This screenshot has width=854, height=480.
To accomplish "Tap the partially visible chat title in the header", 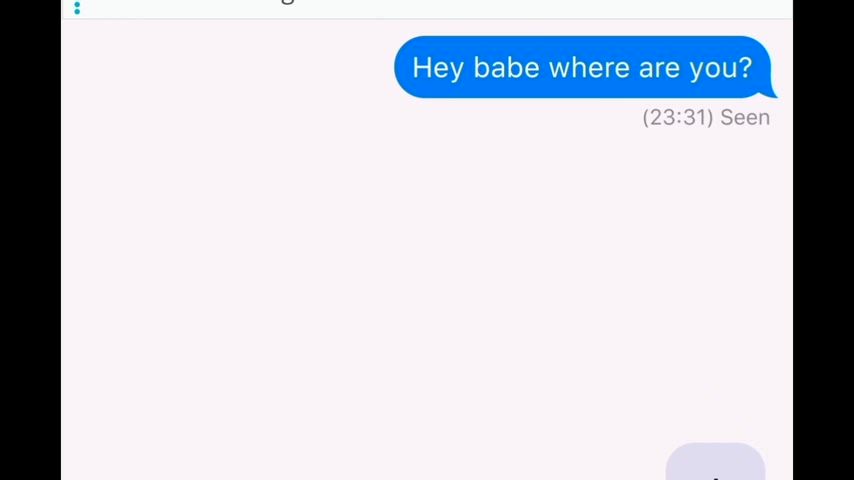I will (x=287, y=2).
